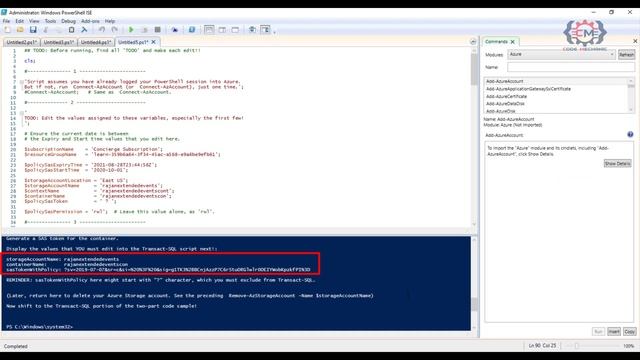
Task: Switch to the Untitled2.ps1 tab
Action: 22,42
